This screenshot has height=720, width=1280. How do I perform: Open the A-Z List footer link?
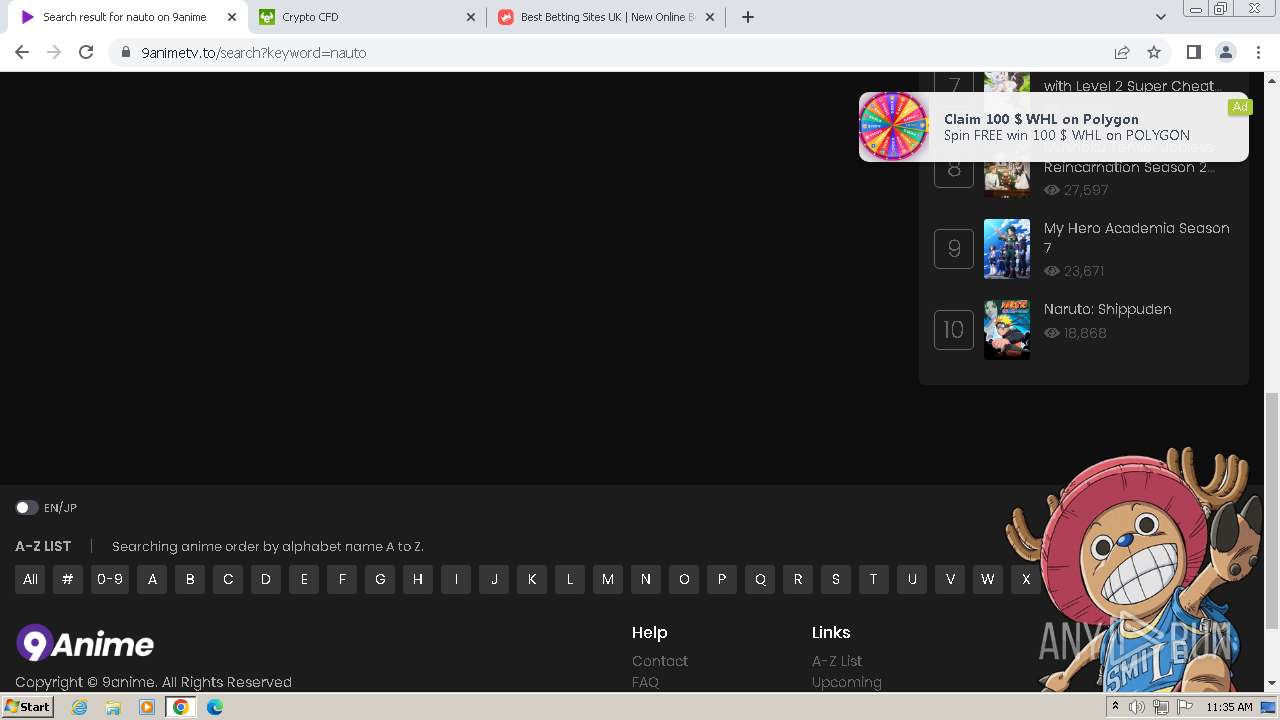837,661
